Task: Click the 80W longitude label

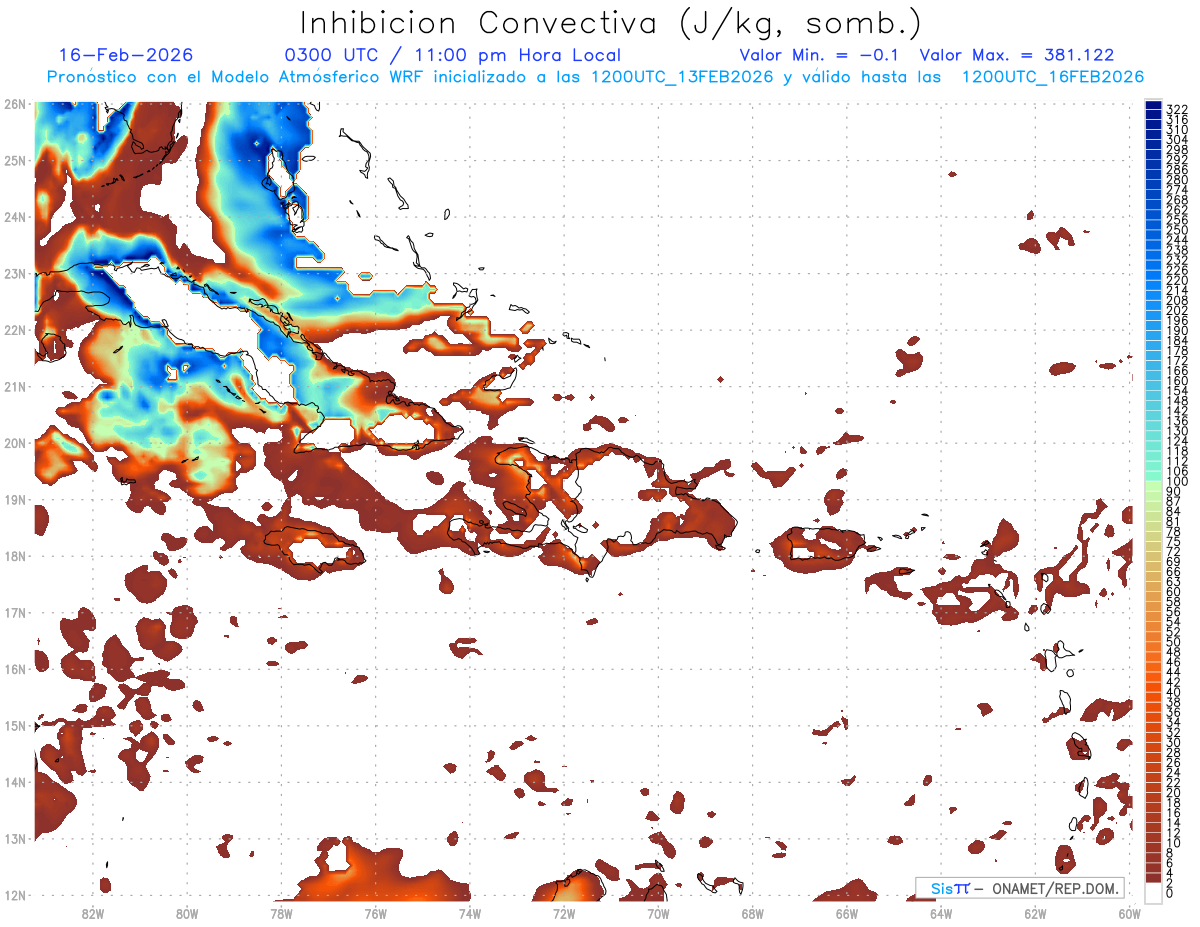Action: pyautogui.click(x=186, y=914)
